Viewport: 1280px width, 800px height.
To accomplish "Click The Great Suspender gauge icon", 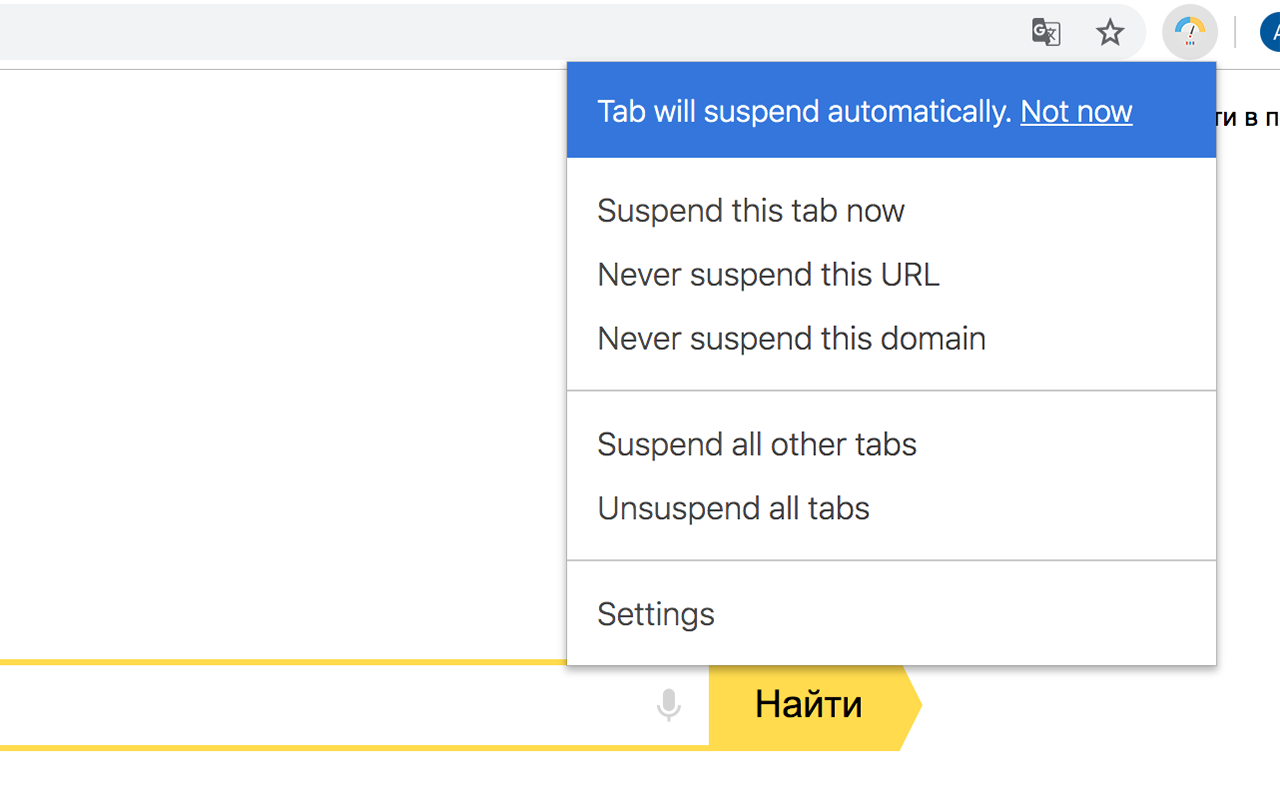I will pyautogui.click(x=1190, y=32).
